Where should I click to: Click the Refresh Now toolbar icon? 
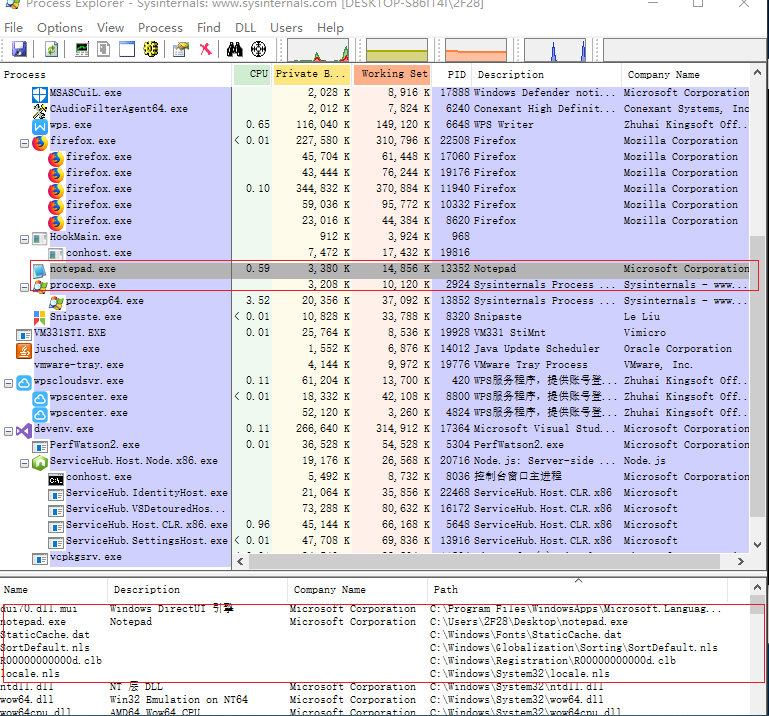tap(51, 49)
